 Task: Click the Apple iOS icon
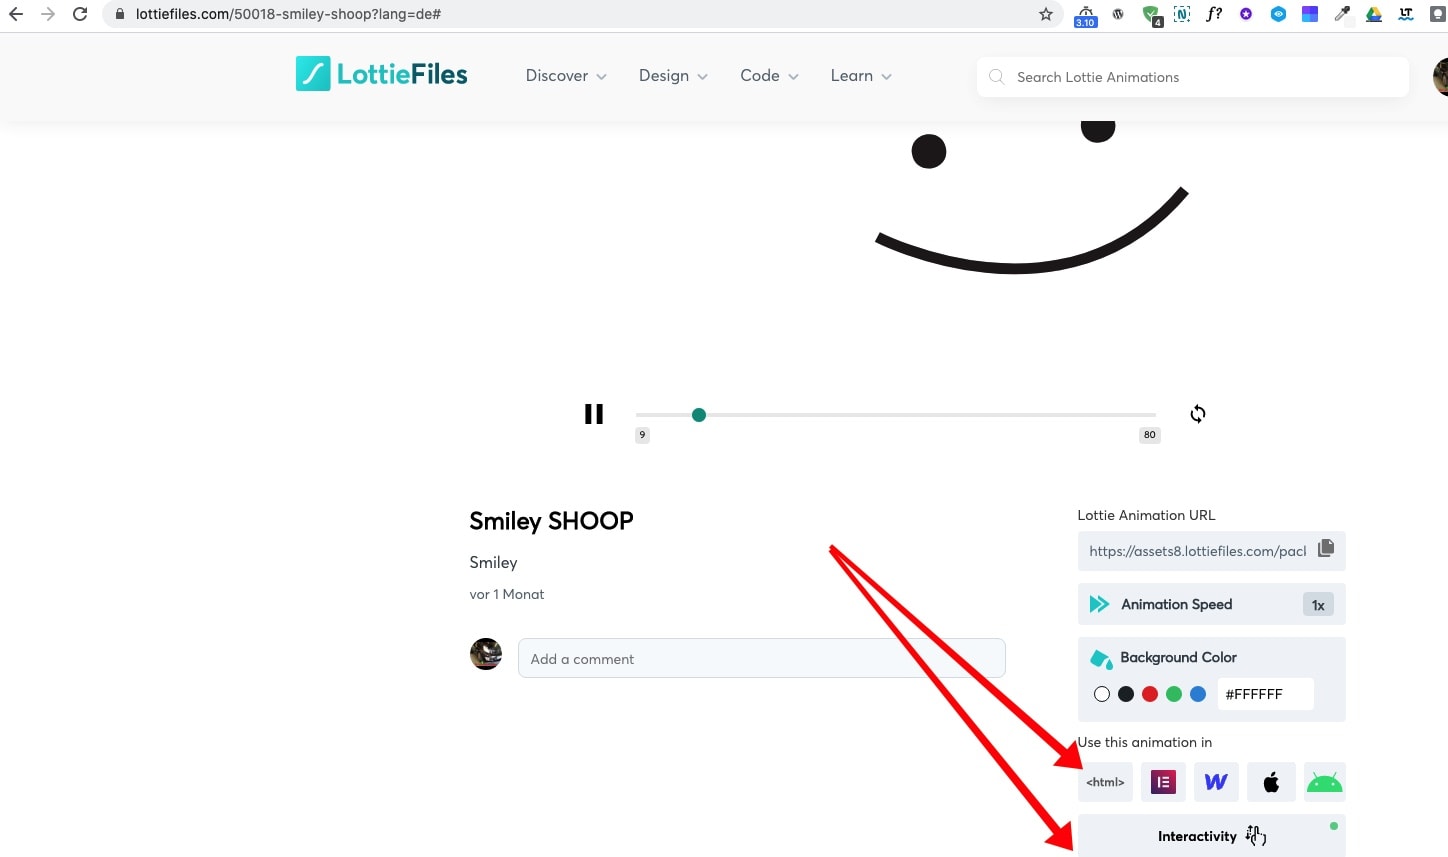point(1271,782)
